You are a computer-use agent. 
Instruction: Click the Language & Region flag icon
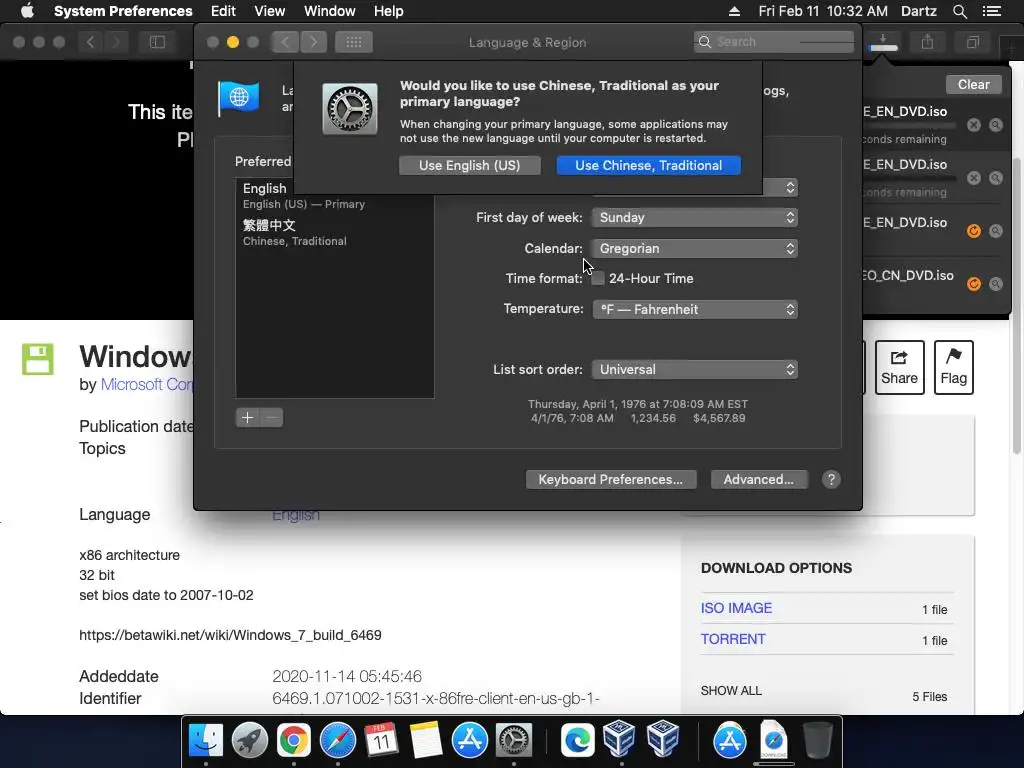(x=238, y=99)
